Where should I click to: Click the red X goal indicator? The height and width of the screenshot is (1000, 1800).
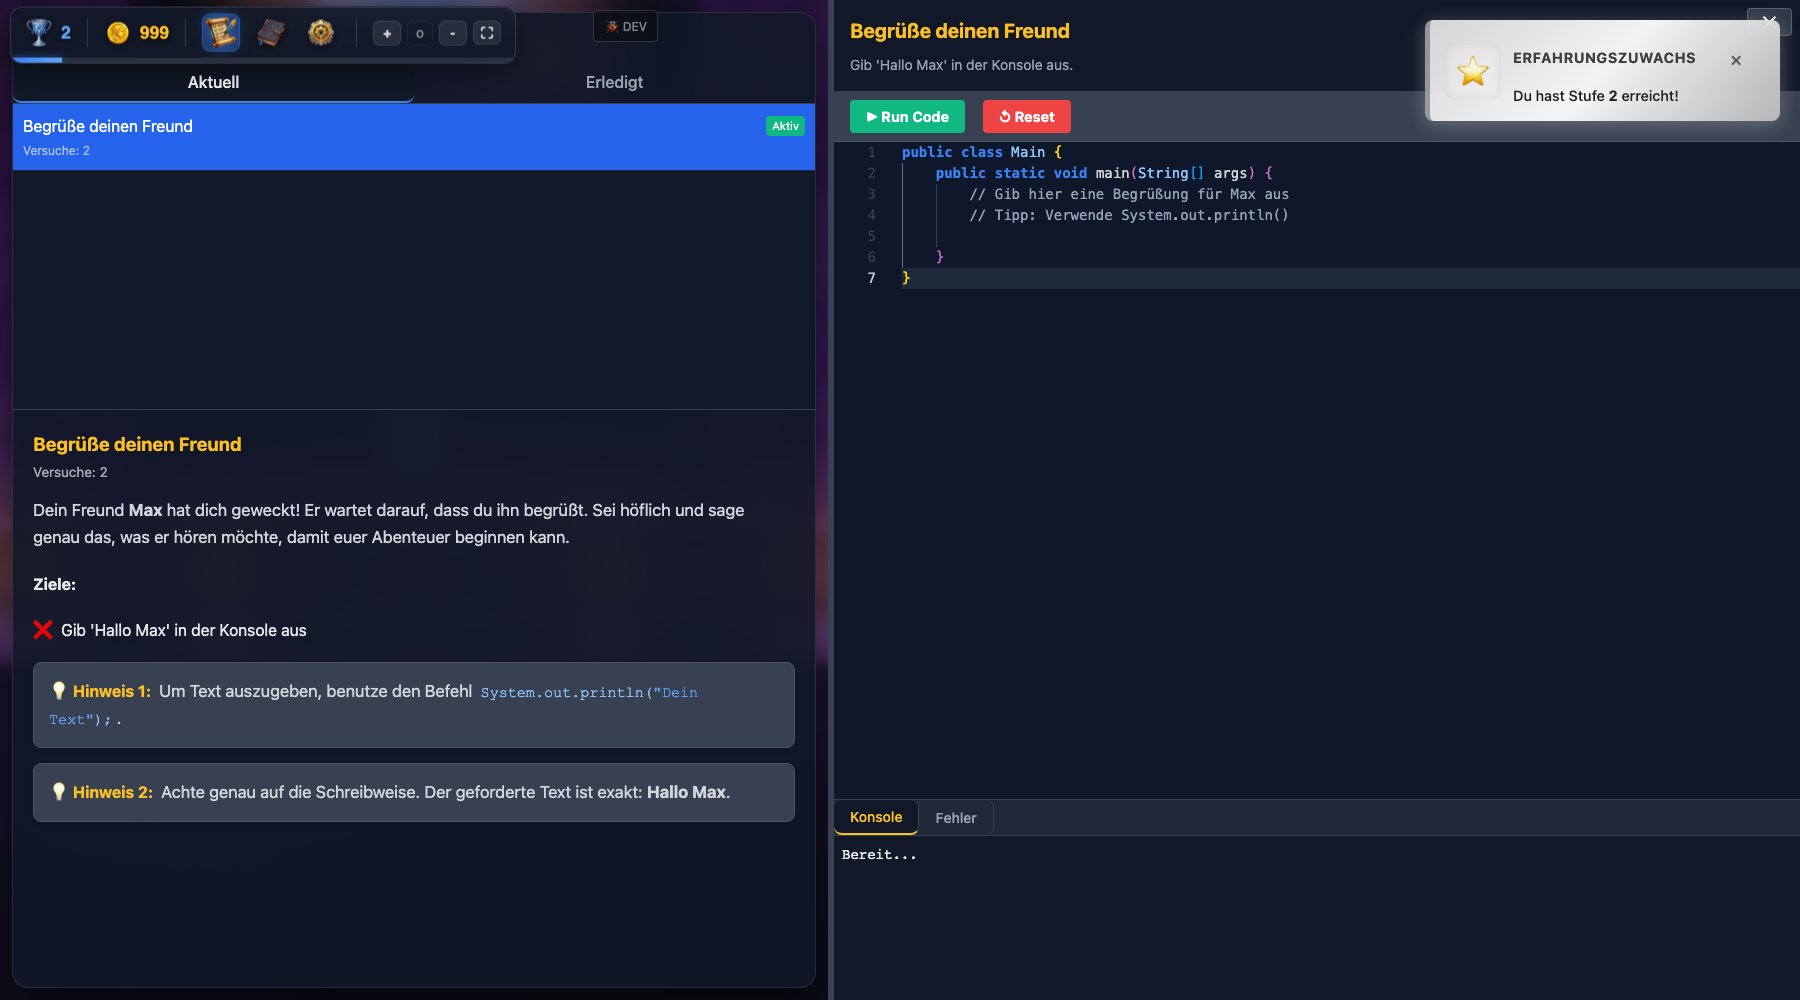[42, 630]
